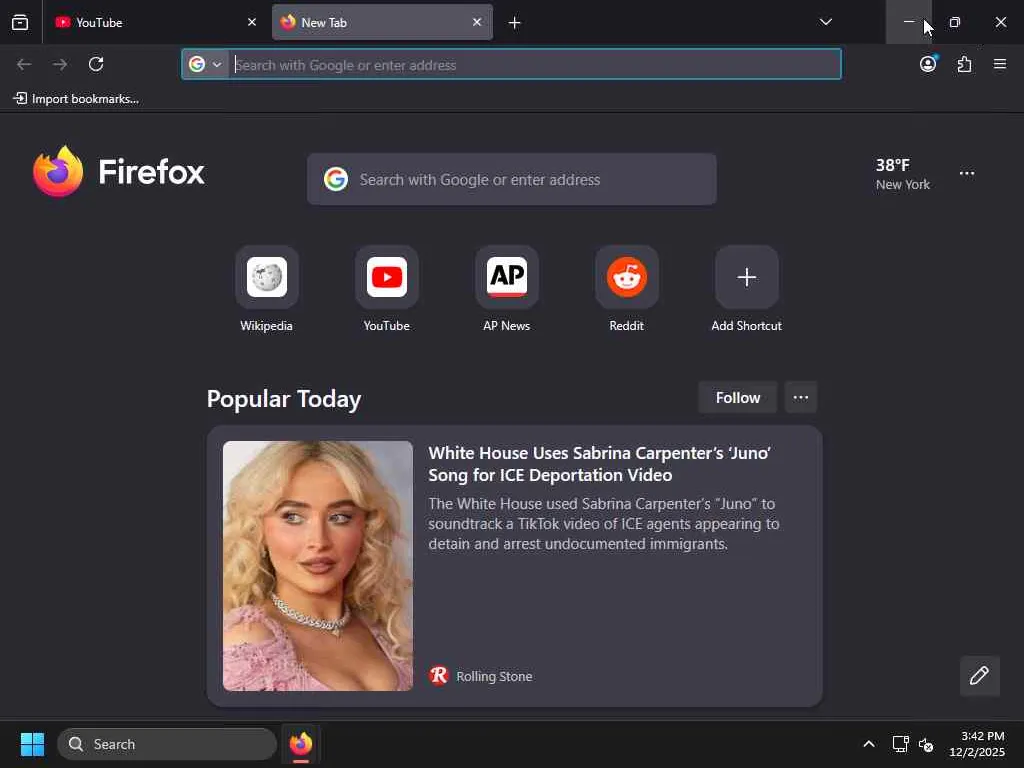Open the clock showing 3:42 PM

pyautogui.click(x=977, y=744)
